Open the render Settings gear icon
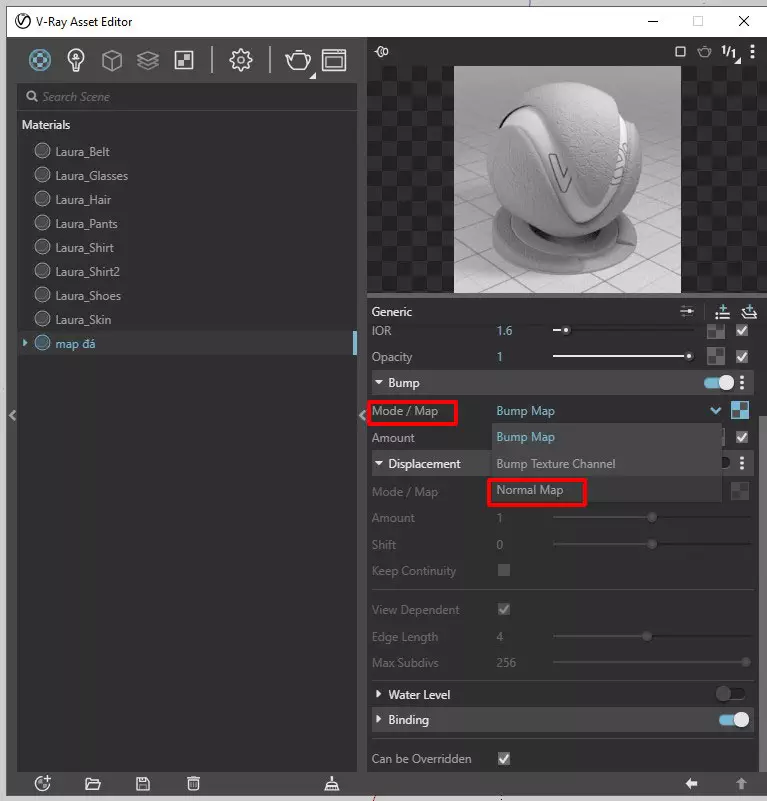This screenshot has width=767, height=801. point(240,61)
